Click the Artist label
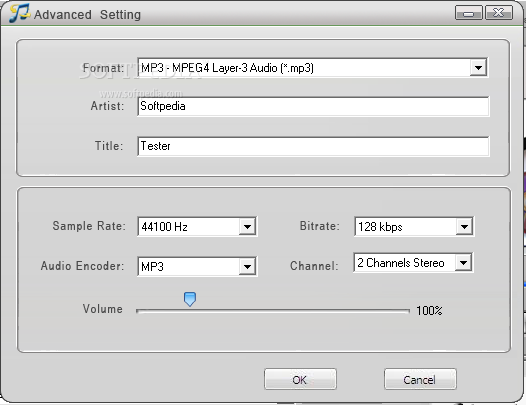This screenshot has height=405, width=526. [107, 106]
